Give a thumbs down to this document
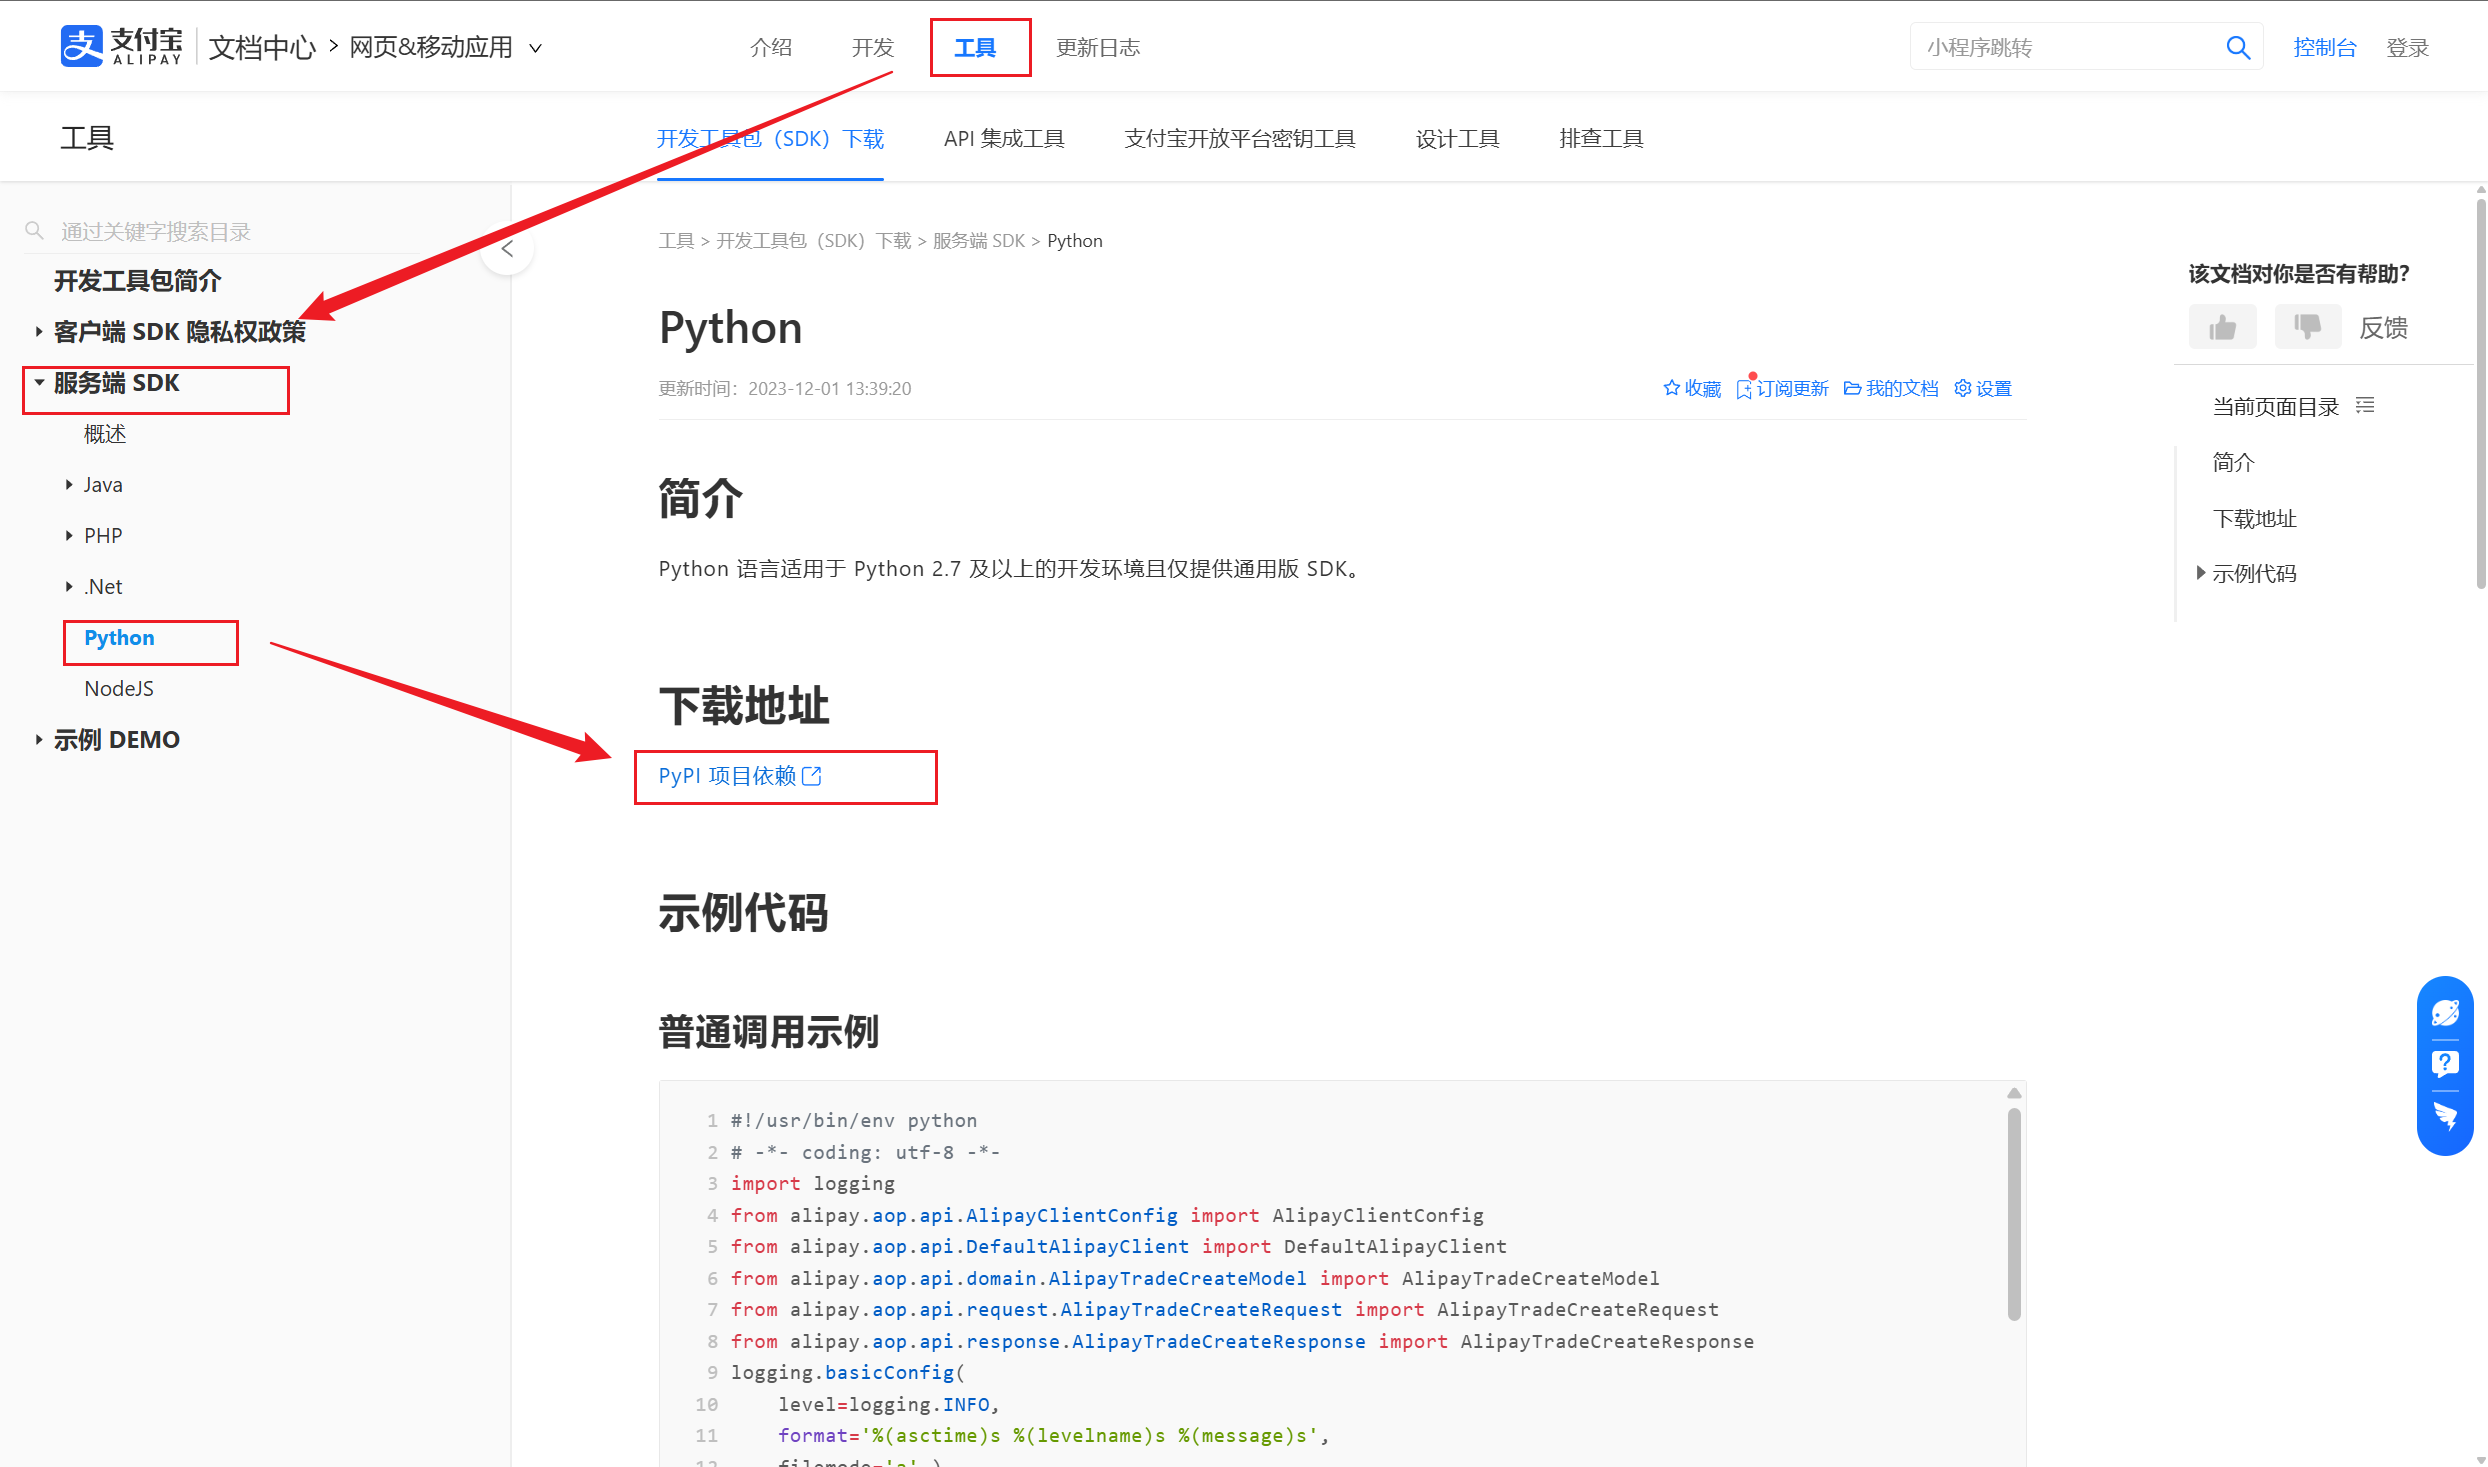Image resolution: width=2488 pixels, height=1467 pixels. pyautogui.click(x=2308, y=326)
